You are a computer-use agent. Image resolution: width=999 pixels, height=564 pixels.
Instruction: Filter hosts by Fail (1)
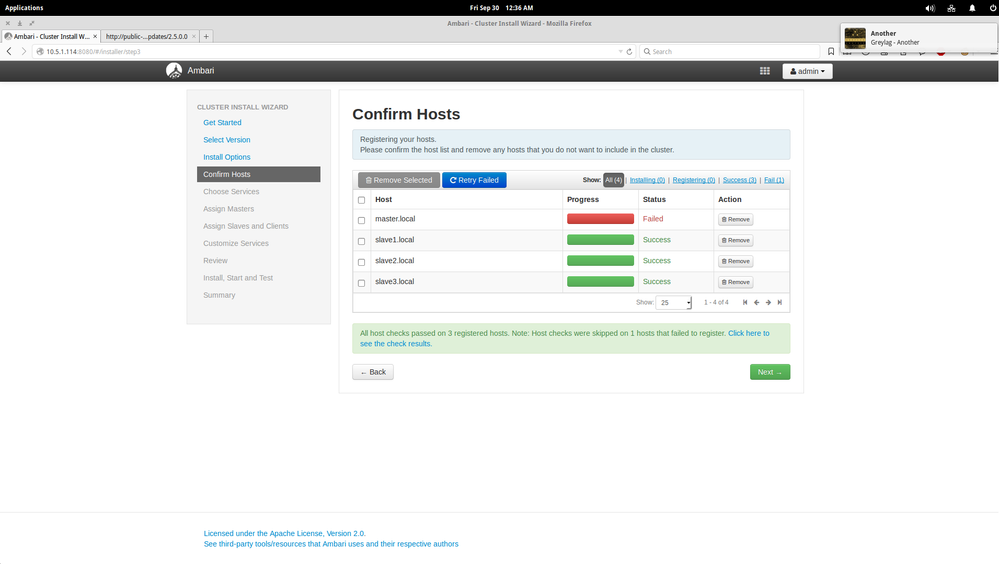click(x=774, y=180)
